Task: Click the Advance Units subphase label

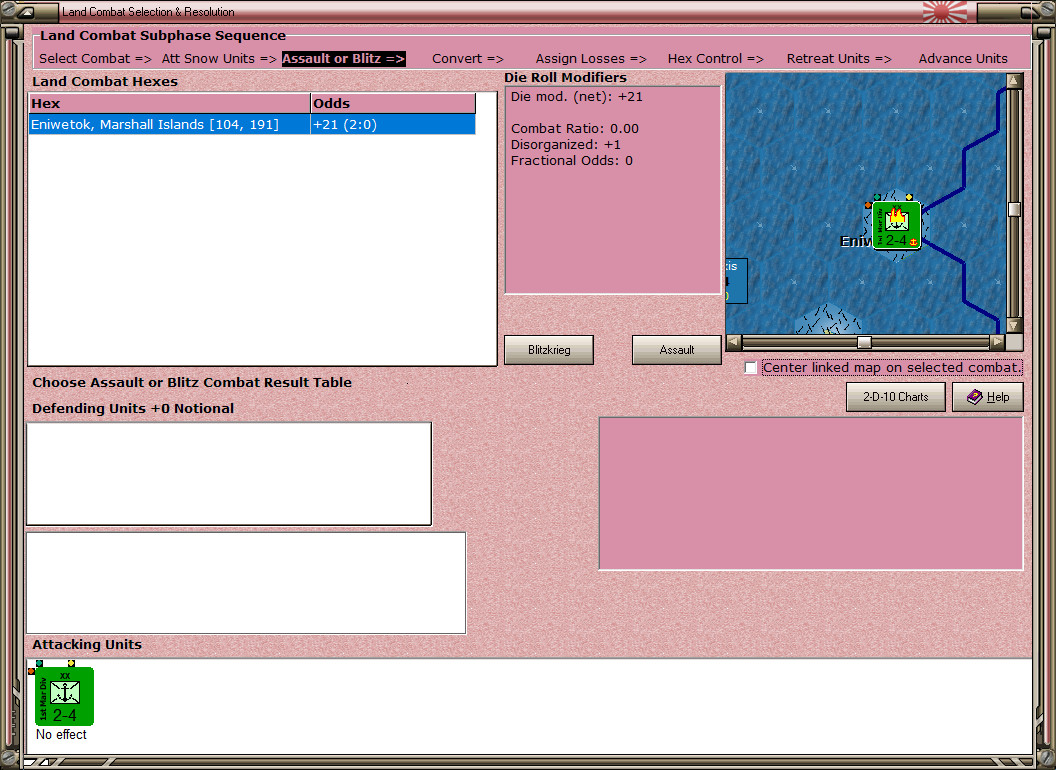Action: [x=963, y=59]
